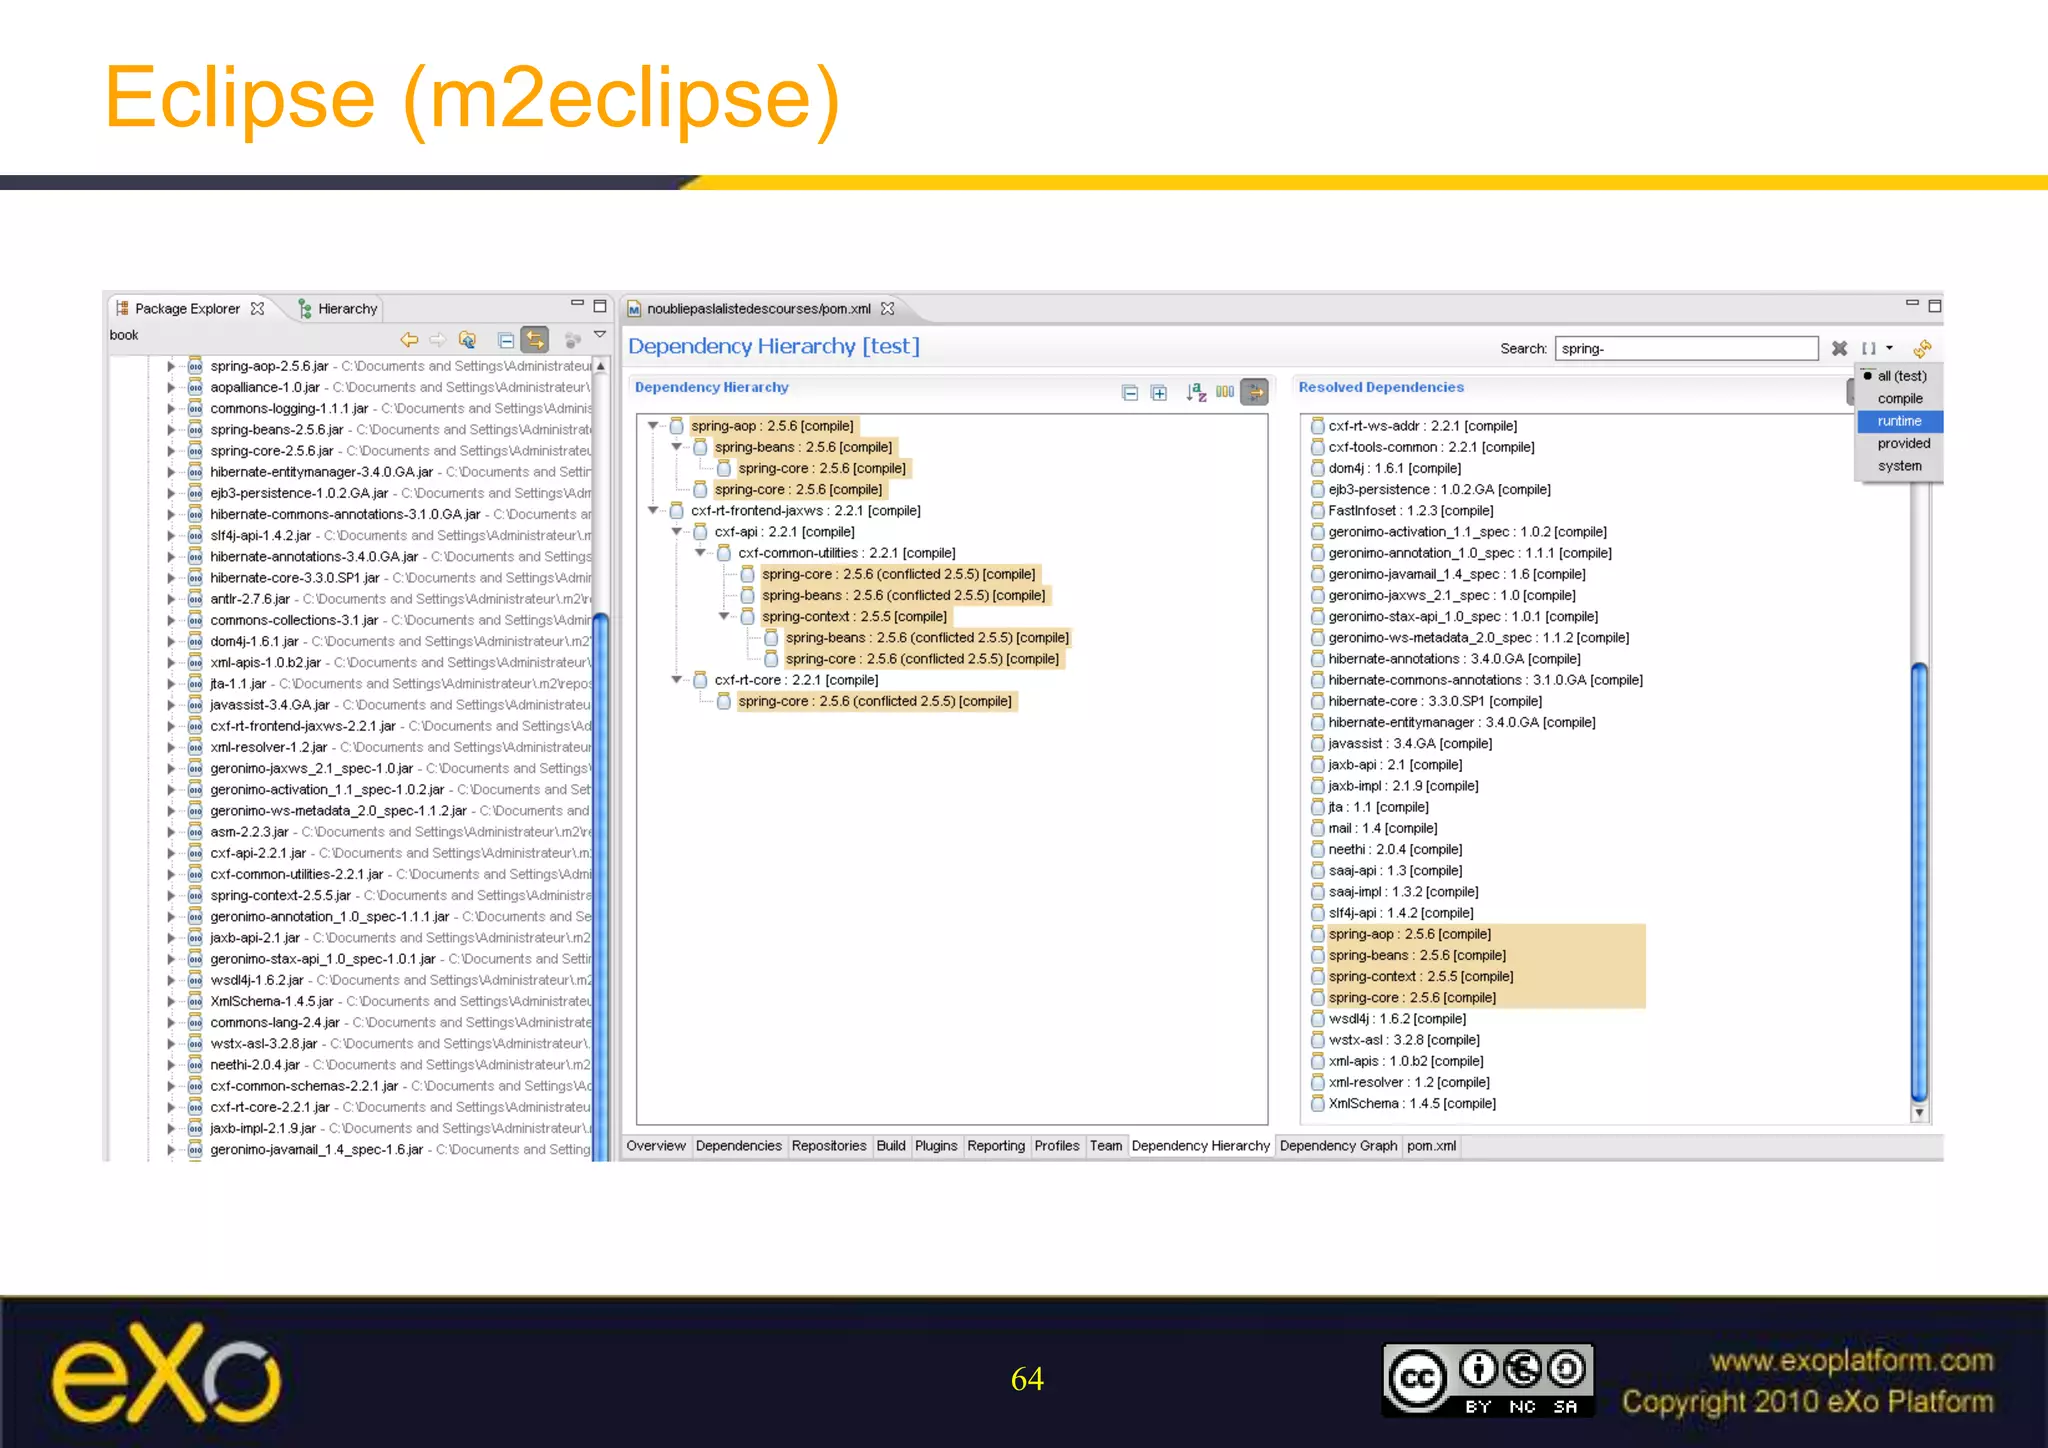Select spring-aop : 2.5.6 in Resolved Dependencies
2048x1448 pixels.
click(1410, 934)
